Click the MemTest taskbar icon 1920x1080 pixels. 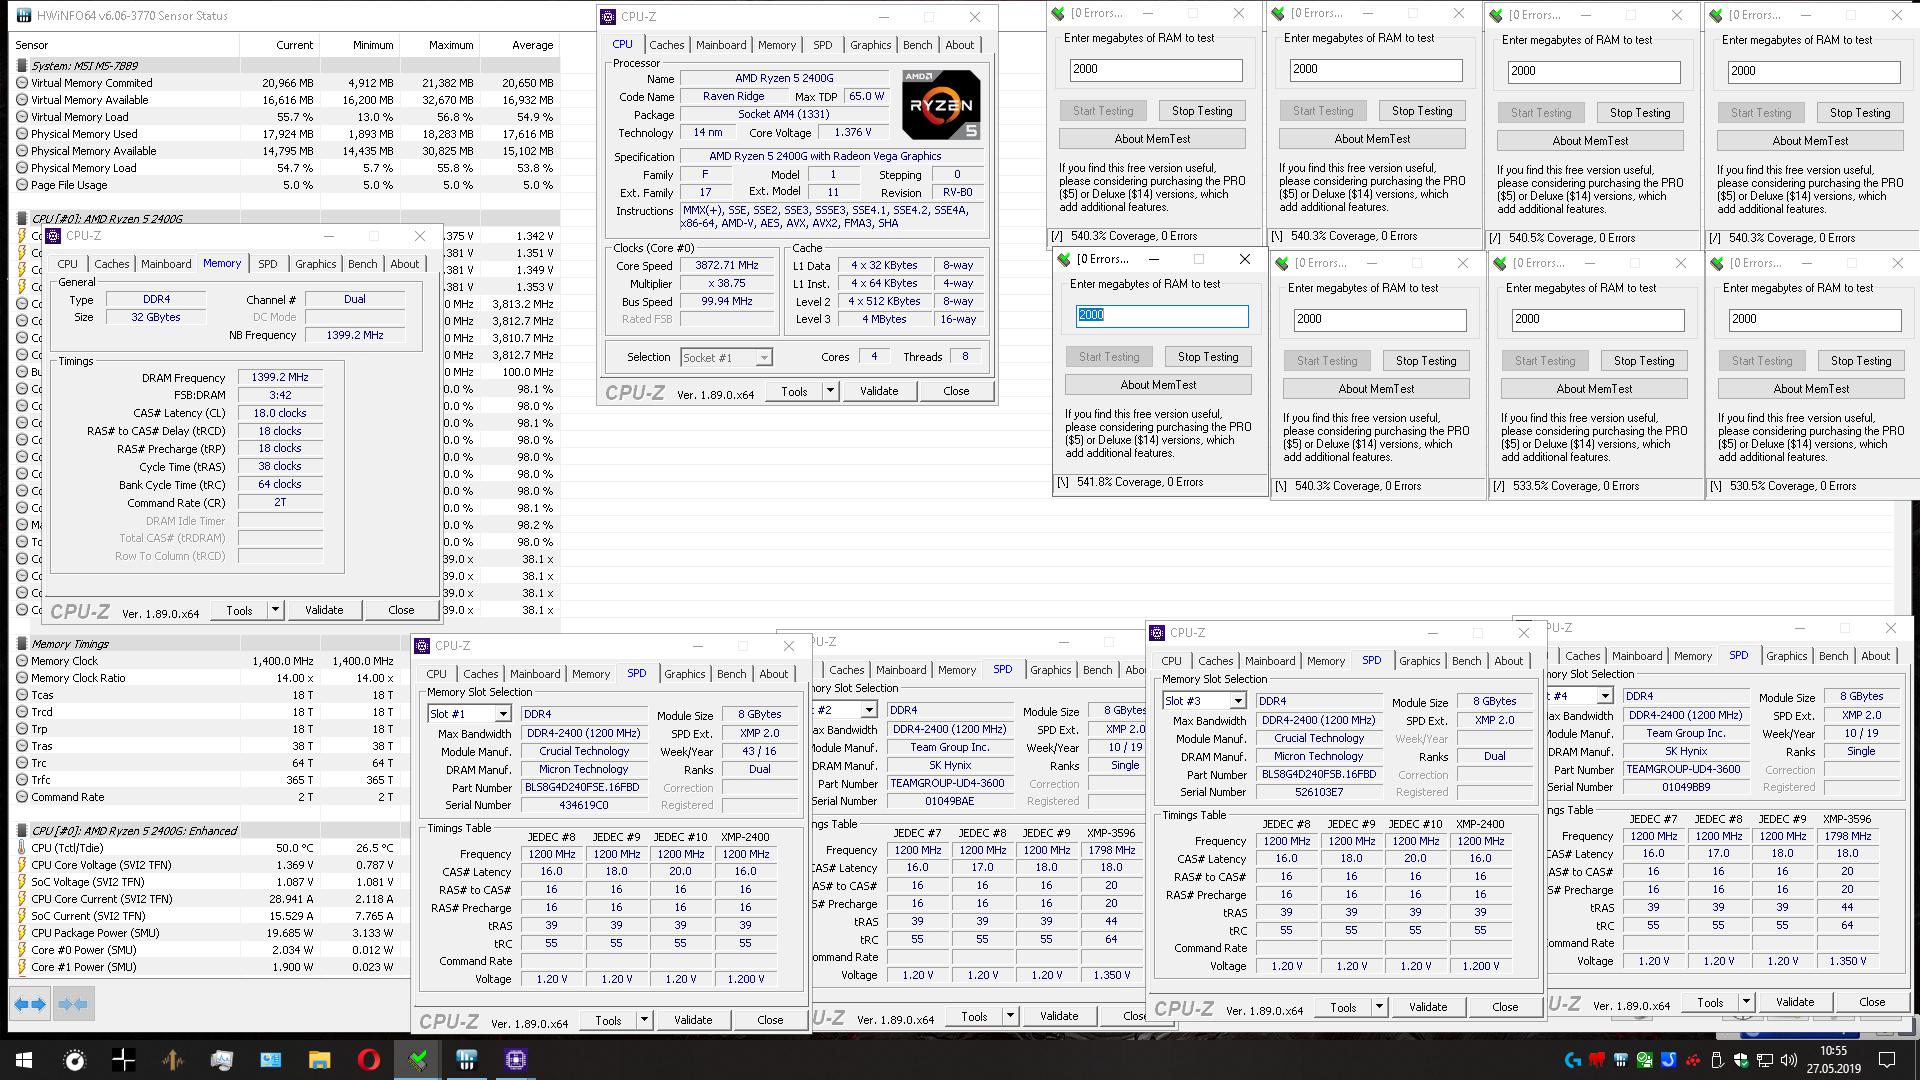coord(418,1060)
